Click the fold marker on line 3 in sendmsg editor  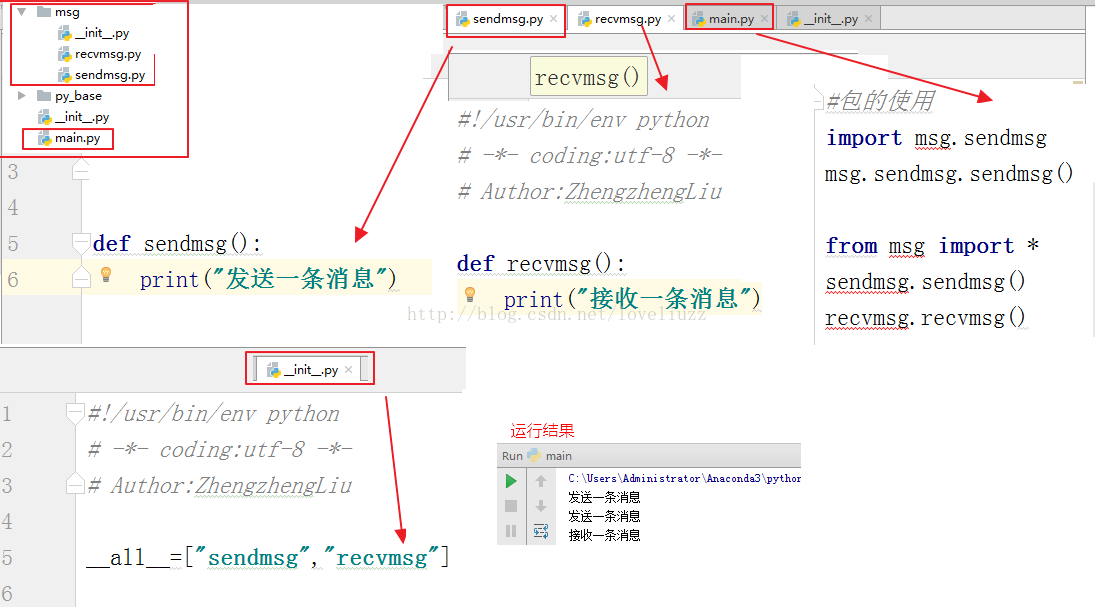pyautogui.click(x=81, y=170)
